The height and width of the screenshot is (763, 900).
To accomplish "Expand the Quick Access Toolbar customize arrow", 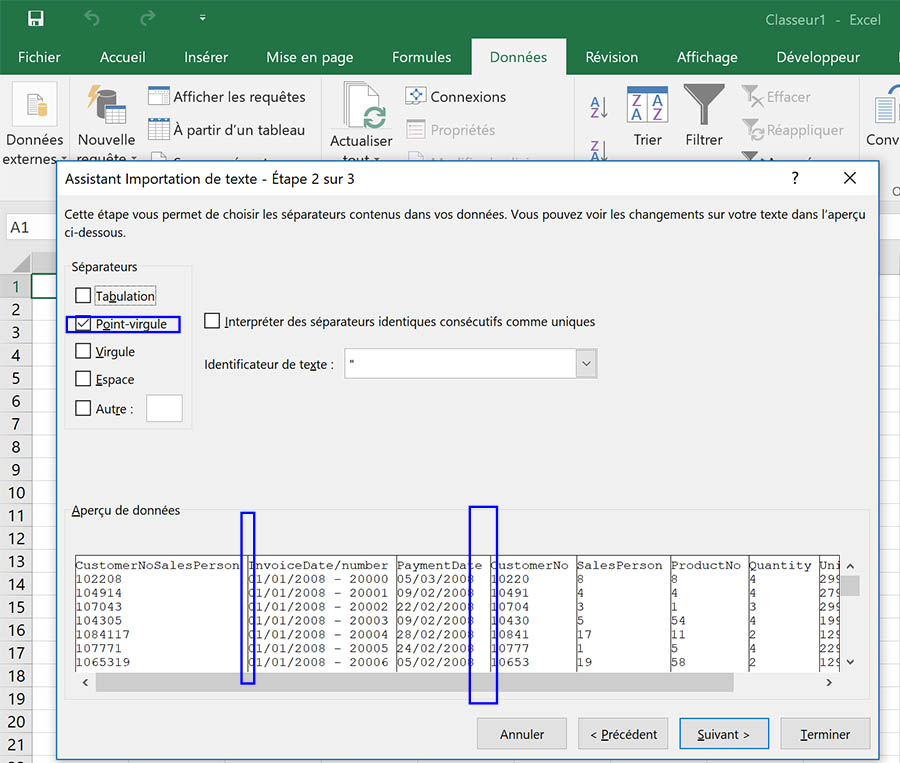I will pos(203,18).
